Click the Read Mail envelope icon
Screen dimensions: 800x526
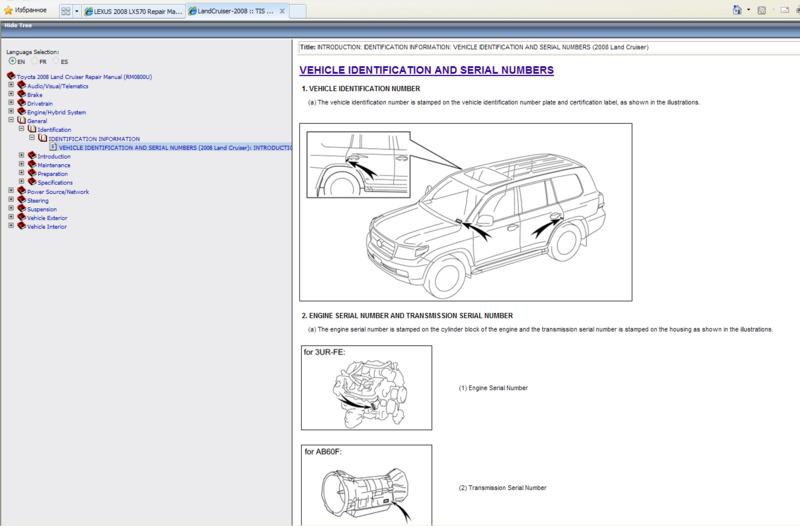click(785, 10)
